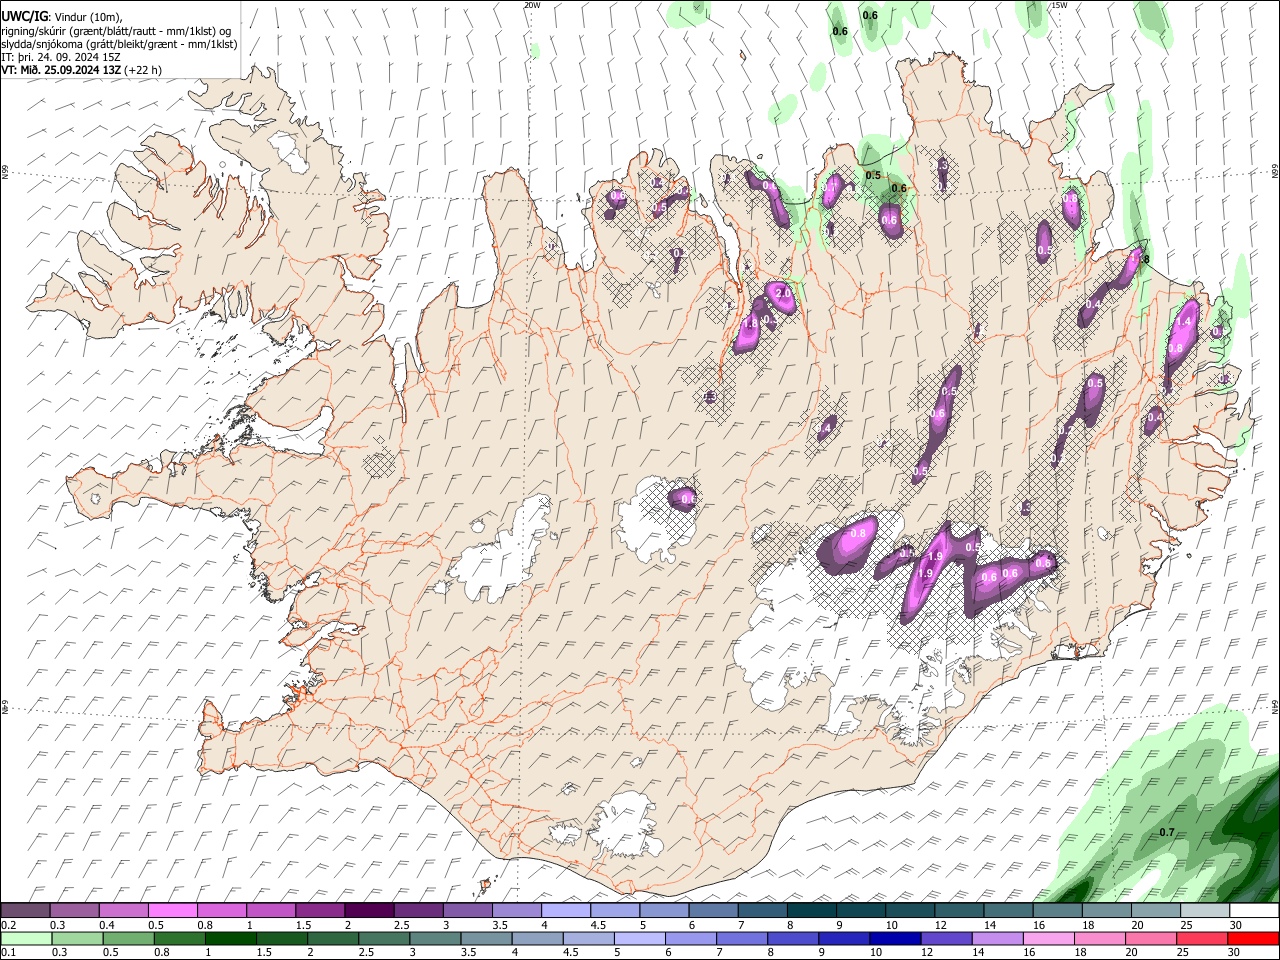Click the '(+22 h)' forecast offset text

144,70
